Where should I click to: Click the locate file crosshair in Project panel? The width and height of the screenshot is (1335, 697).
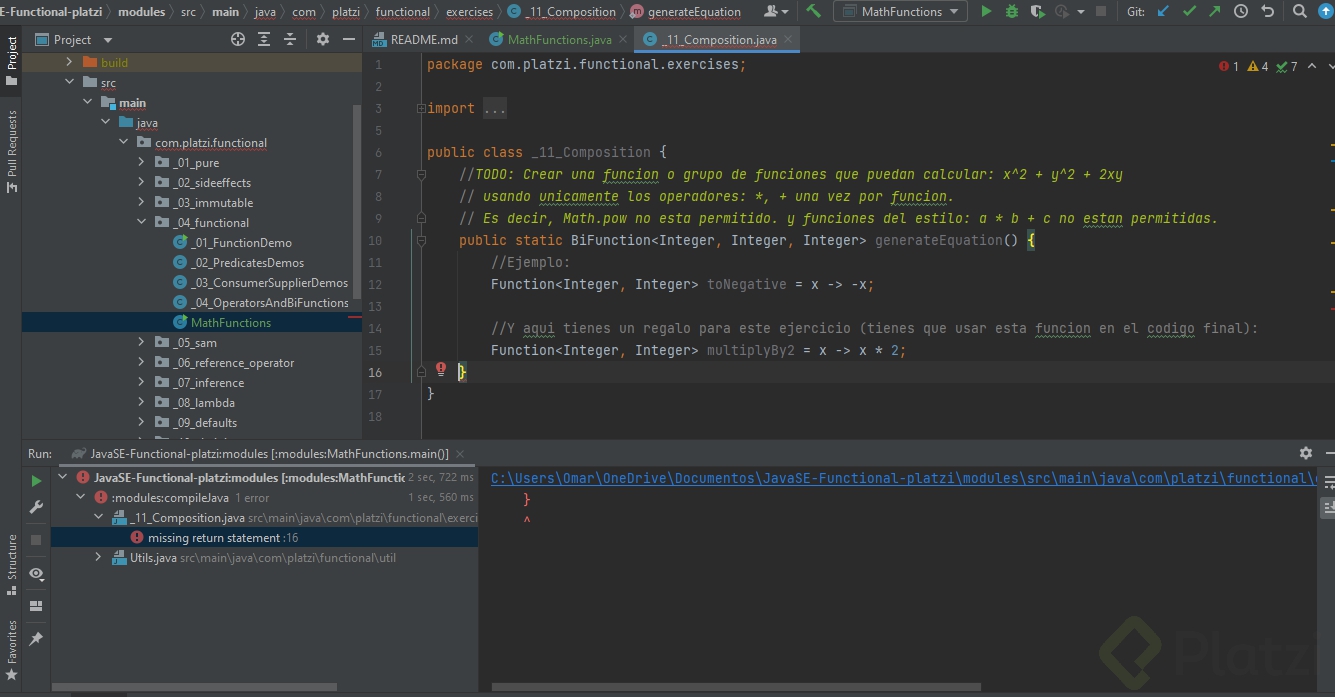click(x=238, y=39)
